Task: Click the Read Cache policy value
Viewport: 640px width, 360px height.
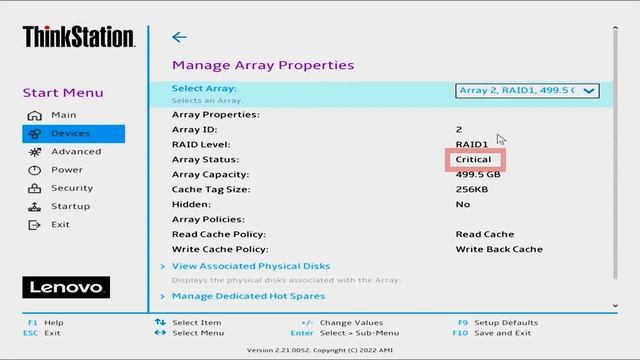Action: click(485, 234)
